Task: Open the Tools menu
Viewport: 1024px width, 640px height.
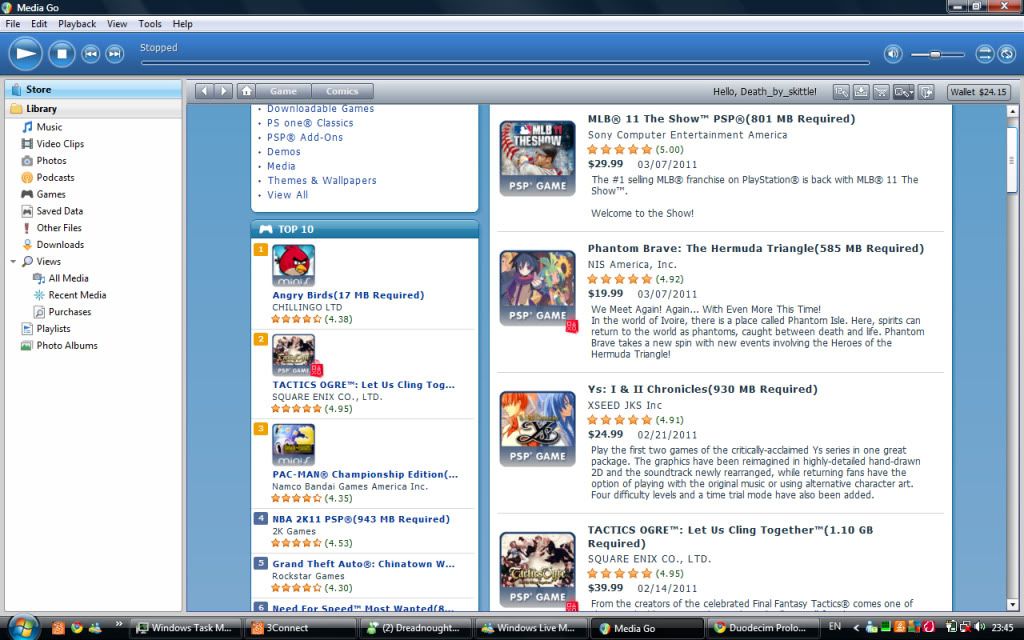Action: coord(150,24)
